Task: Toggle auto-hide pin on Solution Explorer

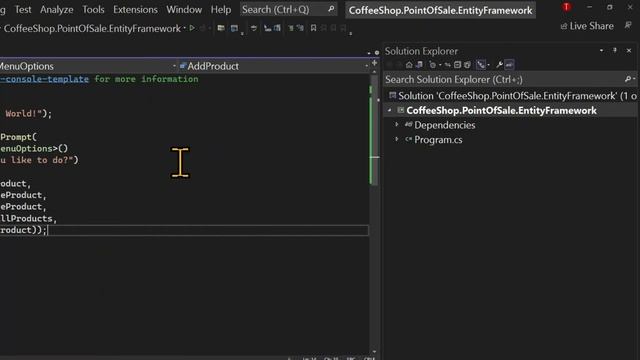Action: coord(615,50)
